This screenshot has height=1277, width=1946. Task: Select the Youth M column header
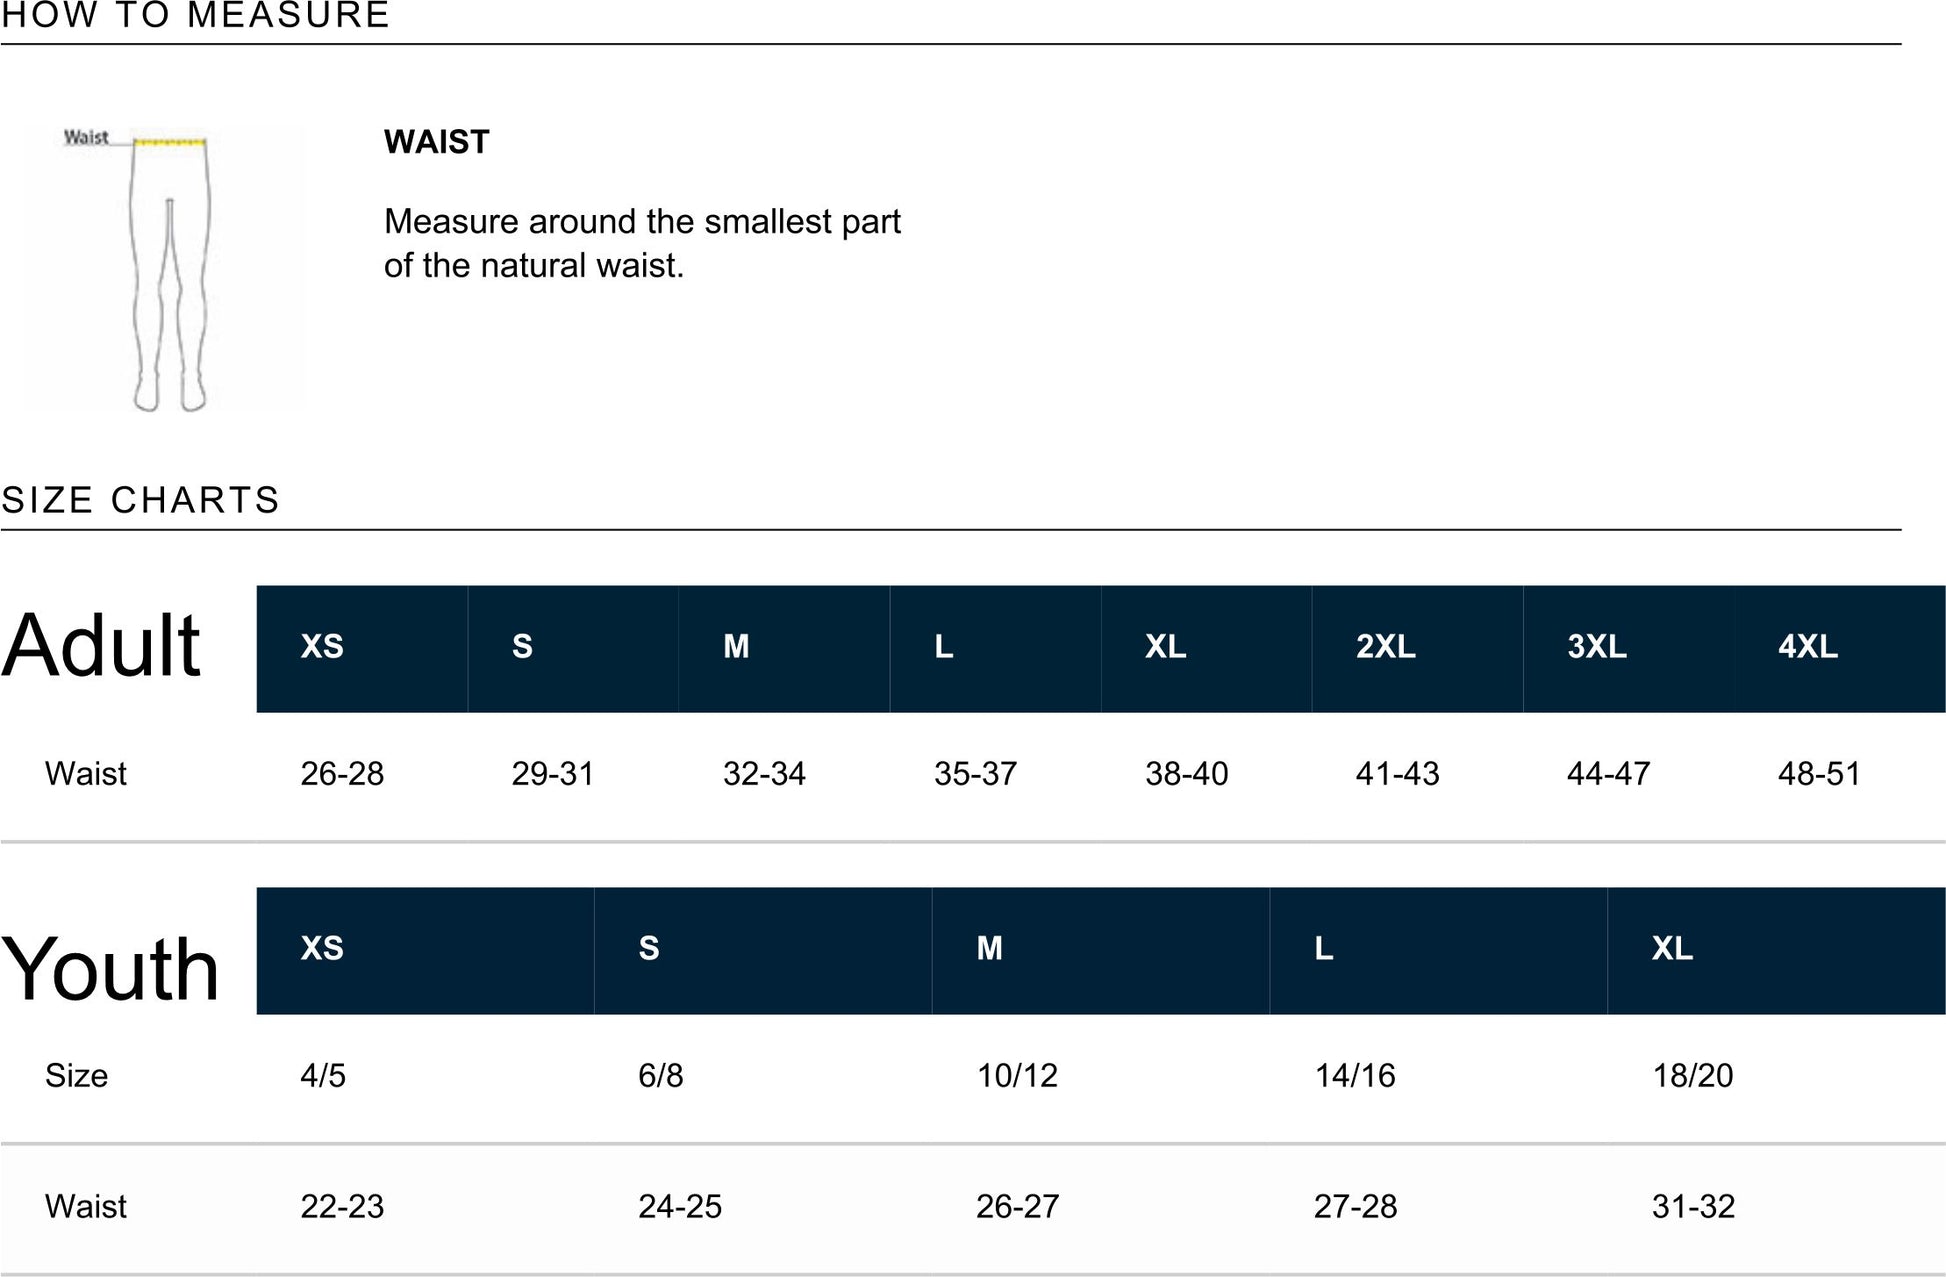click(x=989, y=949)
